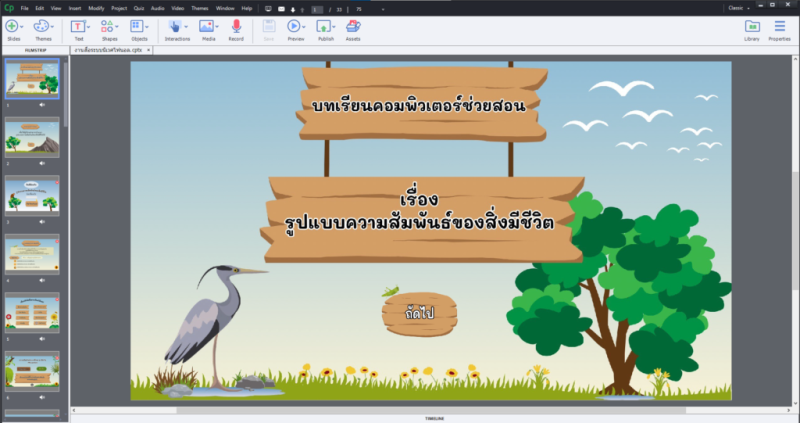Expand the Shapes dropdown
The height and width of the screenshot is (423, 800).
point(117,26)
